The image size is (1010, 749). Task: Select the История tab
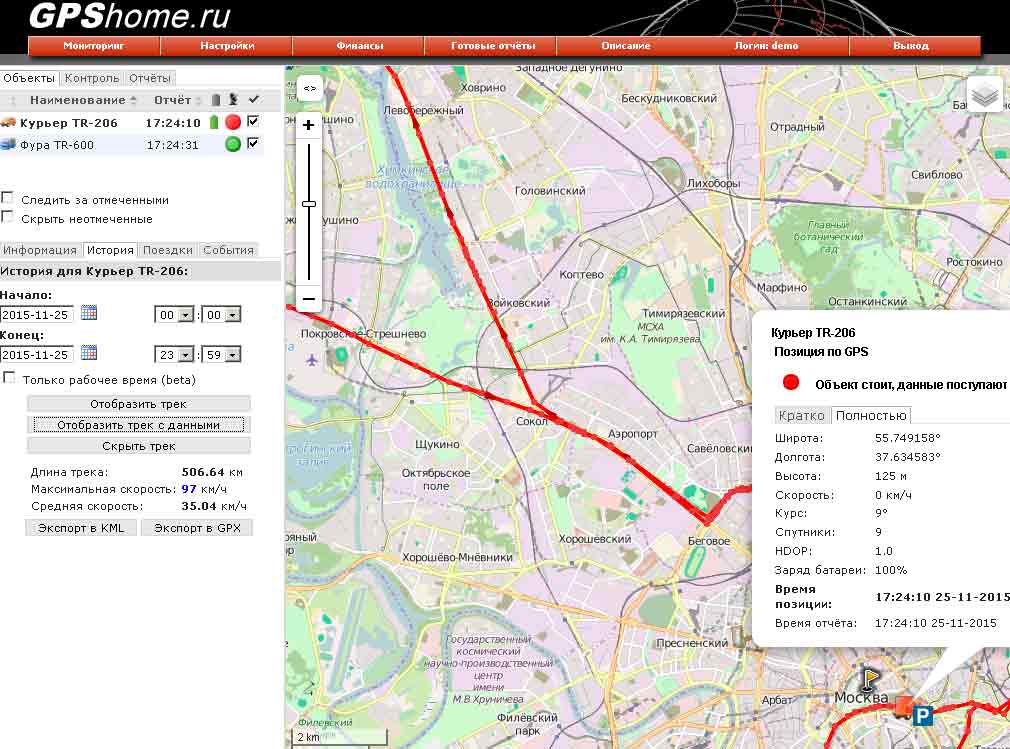(x=110, y=250)
